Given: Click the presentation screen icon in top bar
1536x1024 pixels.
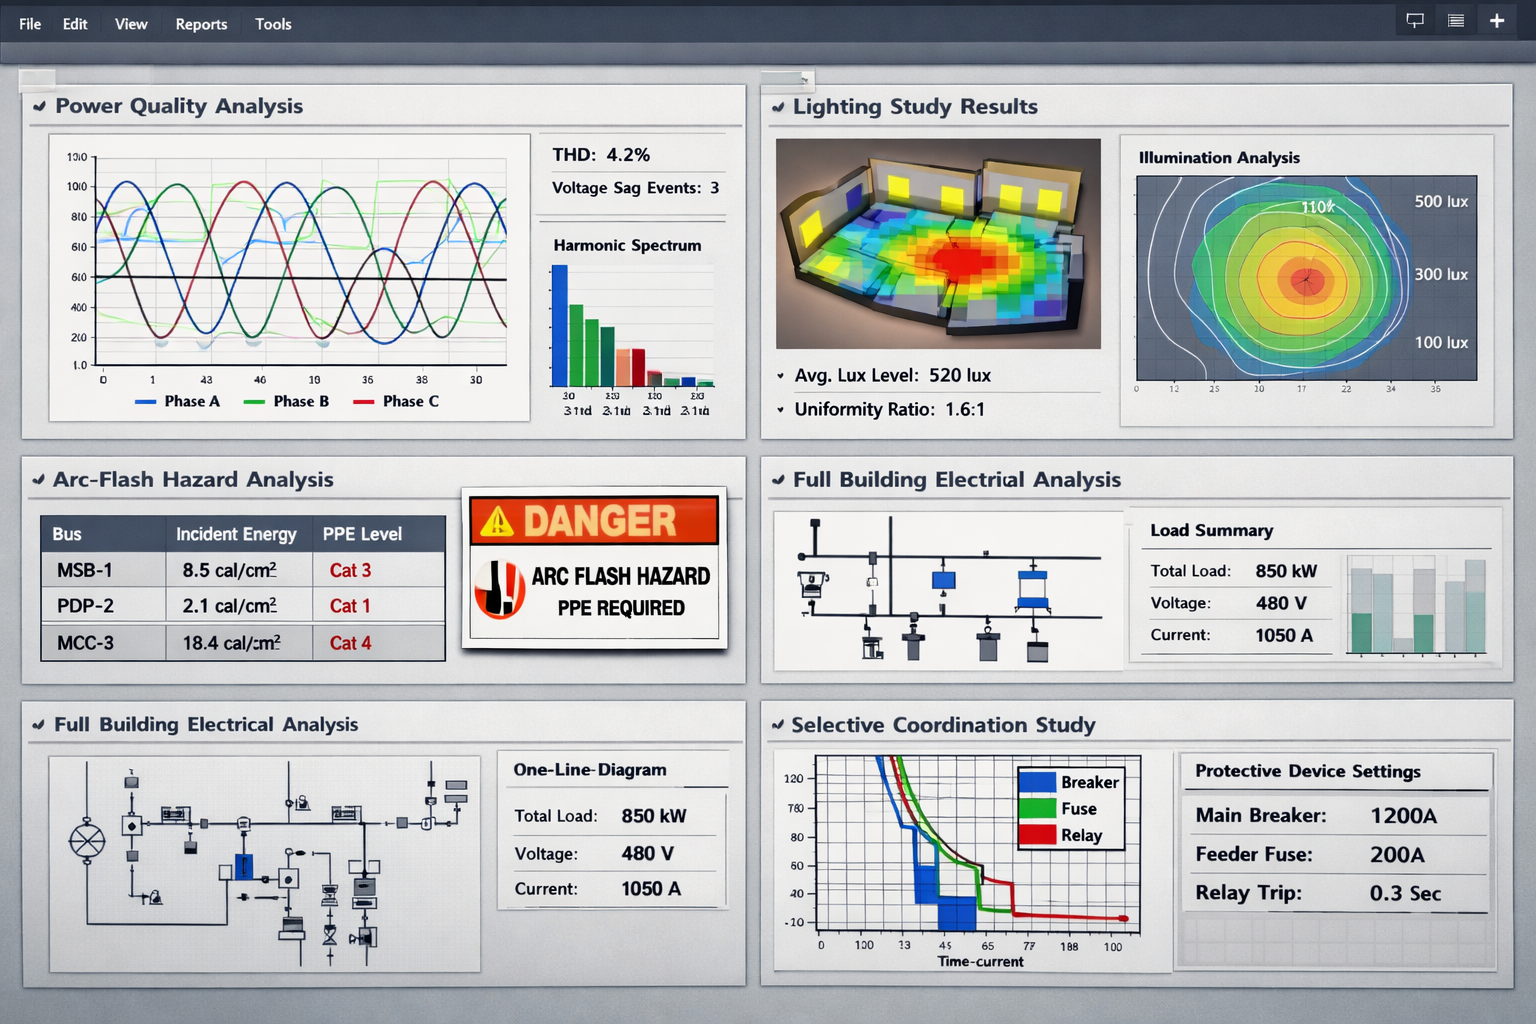Looking at the screenshot, I should pos(1415,20).
